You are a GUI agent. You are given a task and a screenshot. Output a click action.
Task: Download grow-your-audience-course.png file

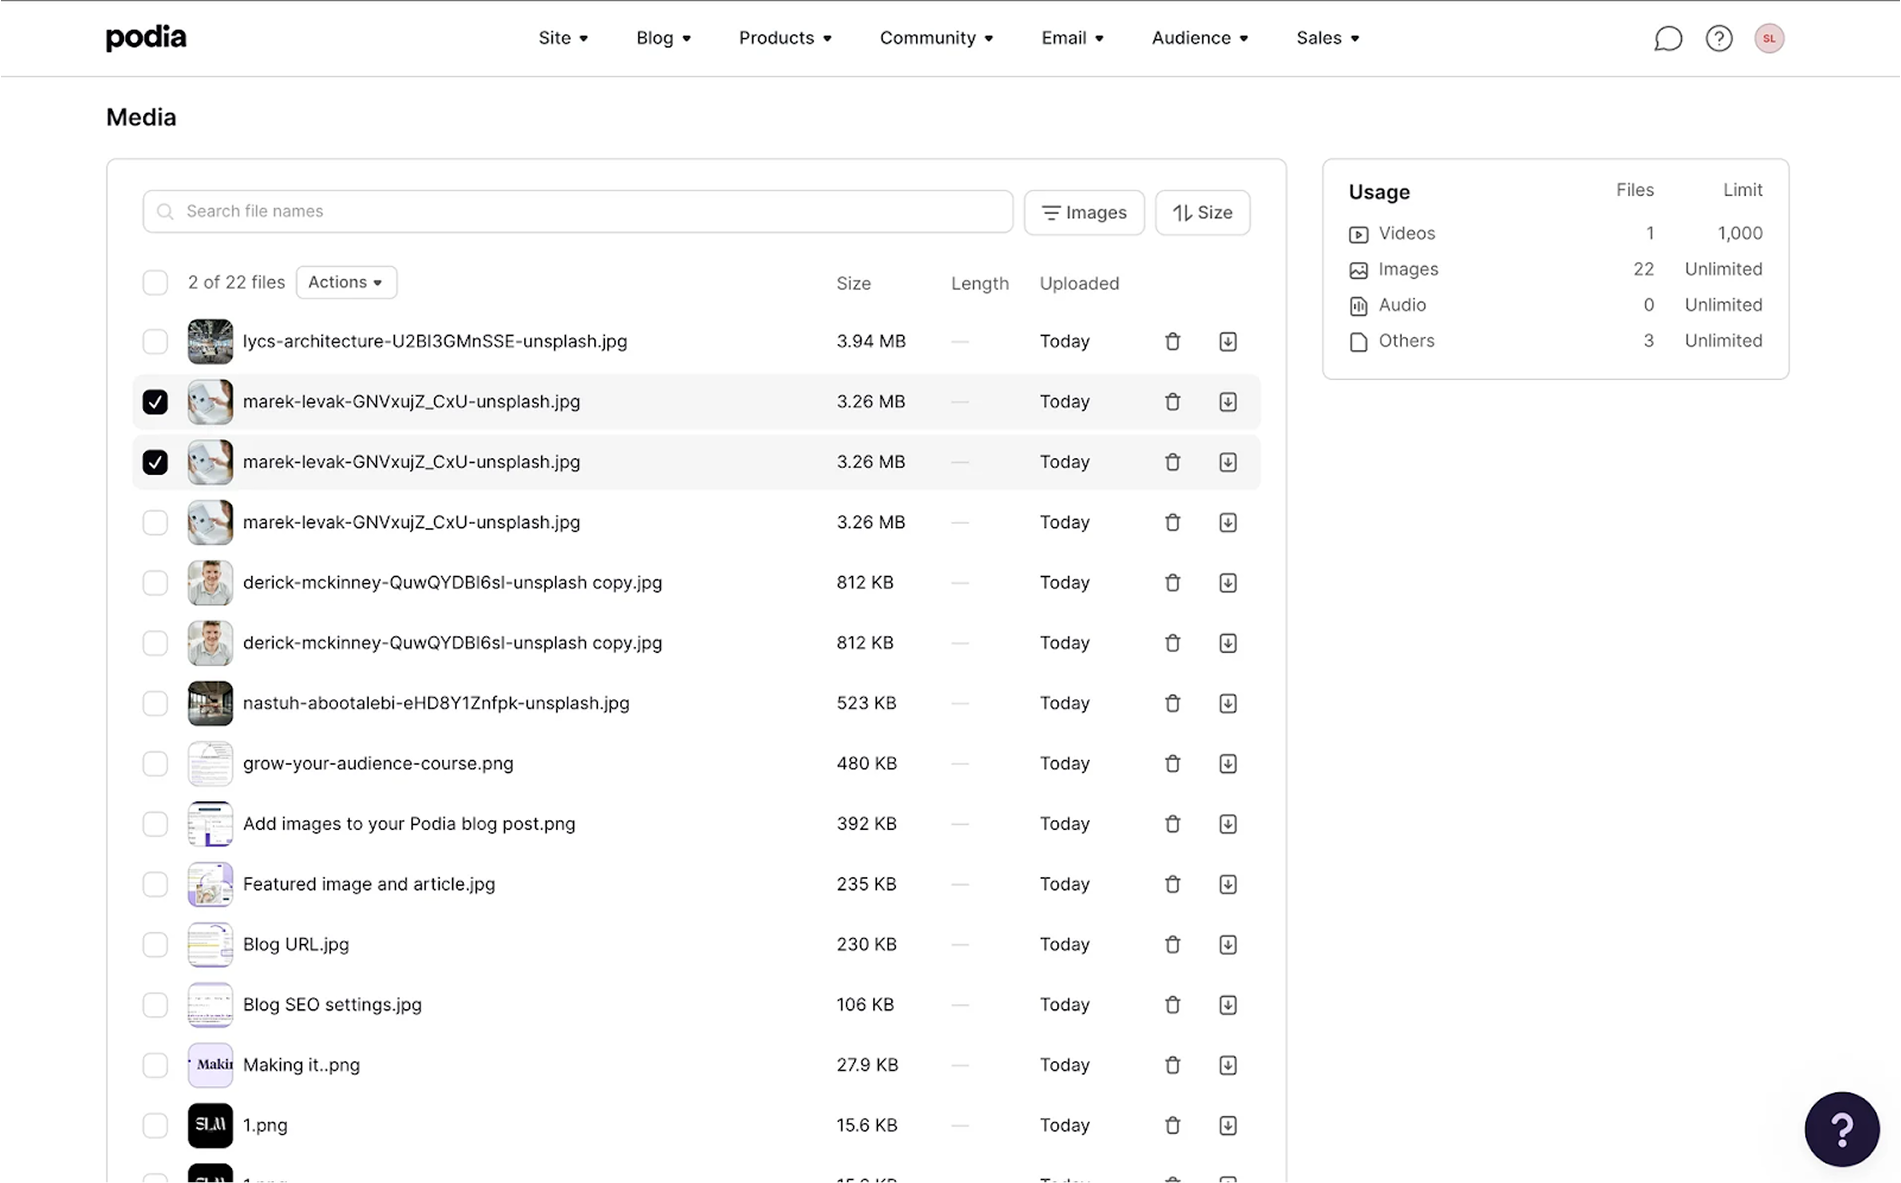tap(1227, 764)
